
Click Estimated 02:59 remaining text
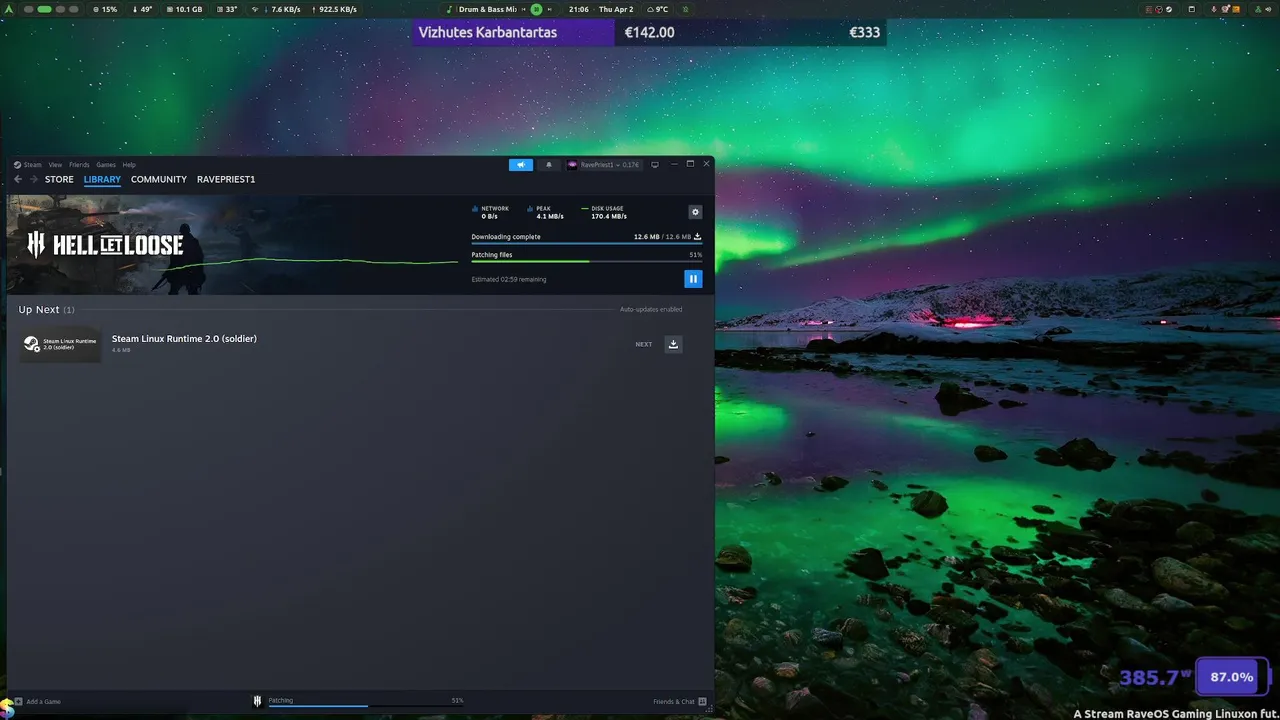(x=509, y=279)
